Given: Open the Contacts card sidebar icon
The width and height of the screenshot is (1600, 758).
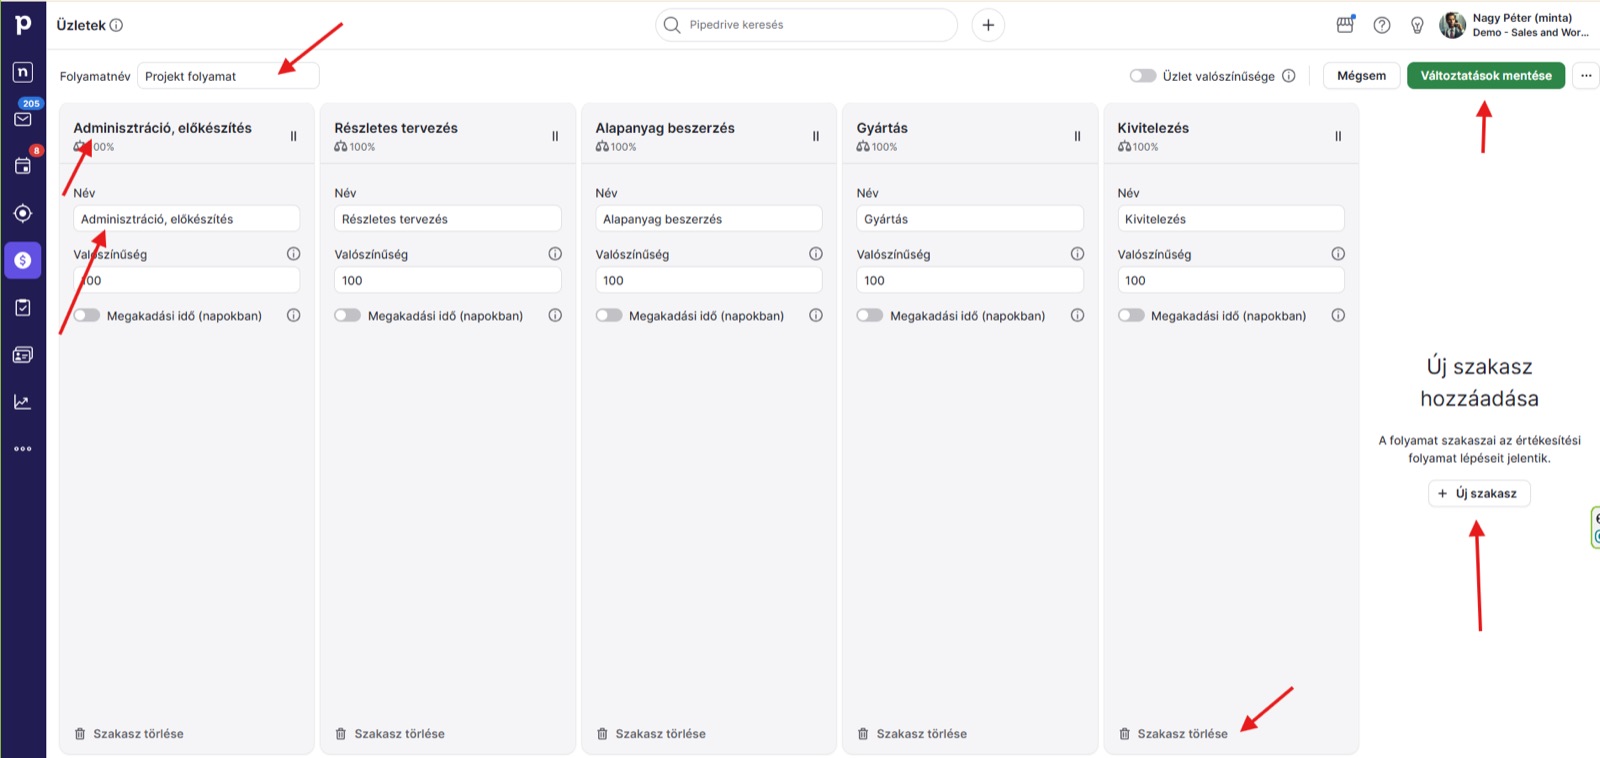Looking at the screenshot, I should 23,354.
